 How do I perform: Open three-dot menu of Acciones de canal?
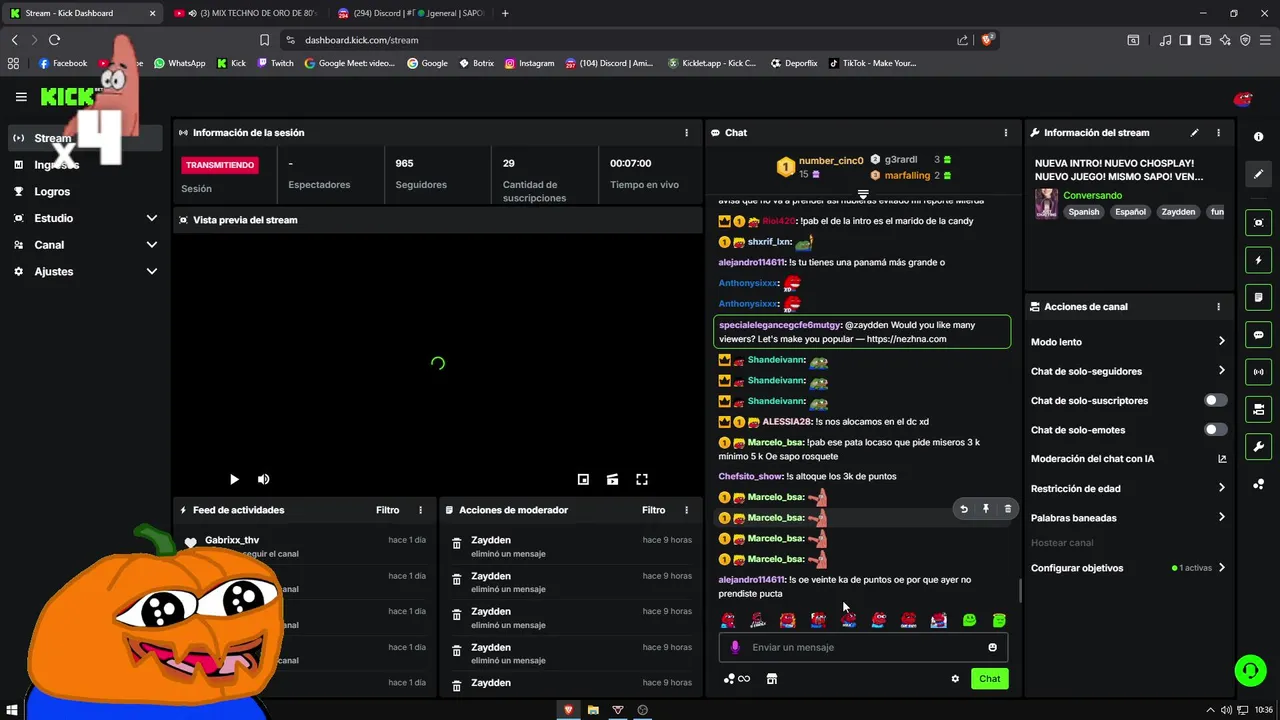click(x=1218, y=307)
